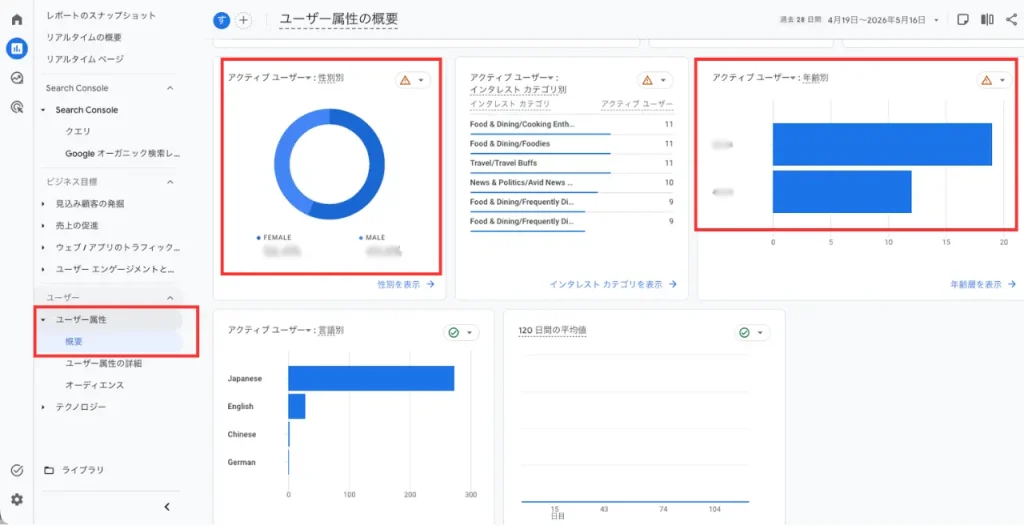Open the オーディエンス report
The width and height of the screenshot is (1024, 526).
[x=95, y=385]
